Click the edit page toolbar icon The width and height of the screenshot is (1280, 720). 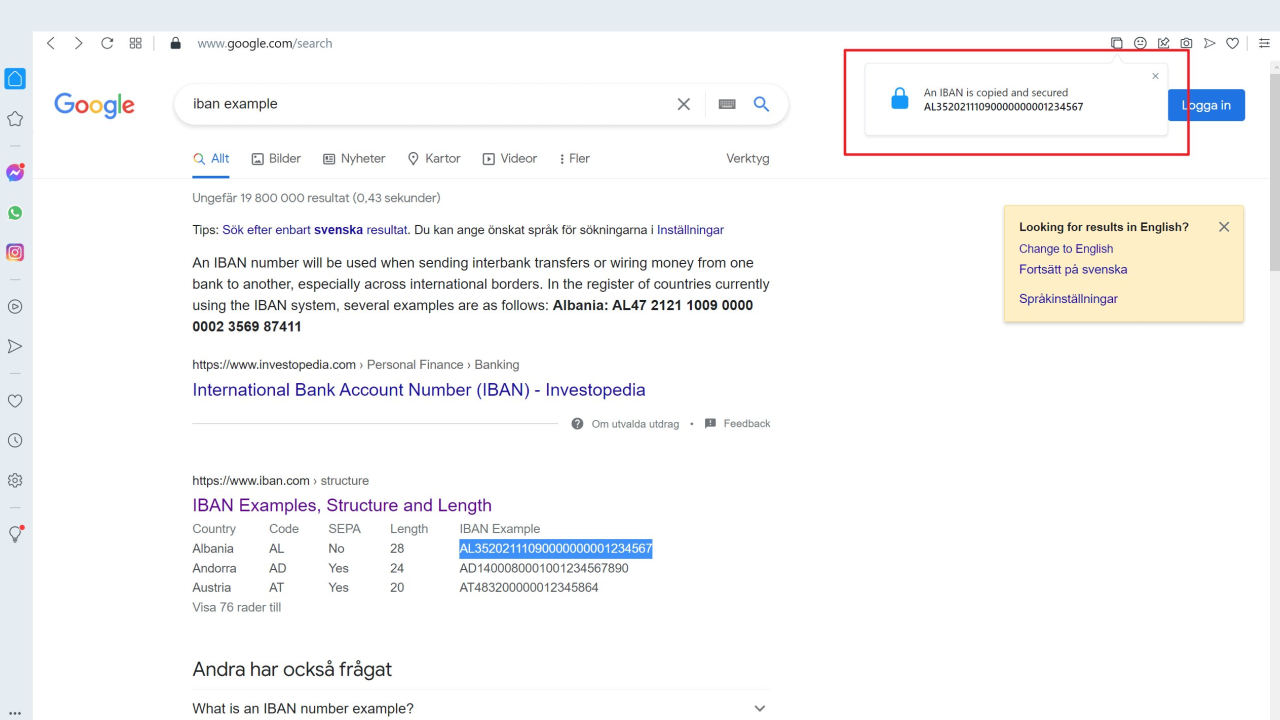[x=1164, y=43]
